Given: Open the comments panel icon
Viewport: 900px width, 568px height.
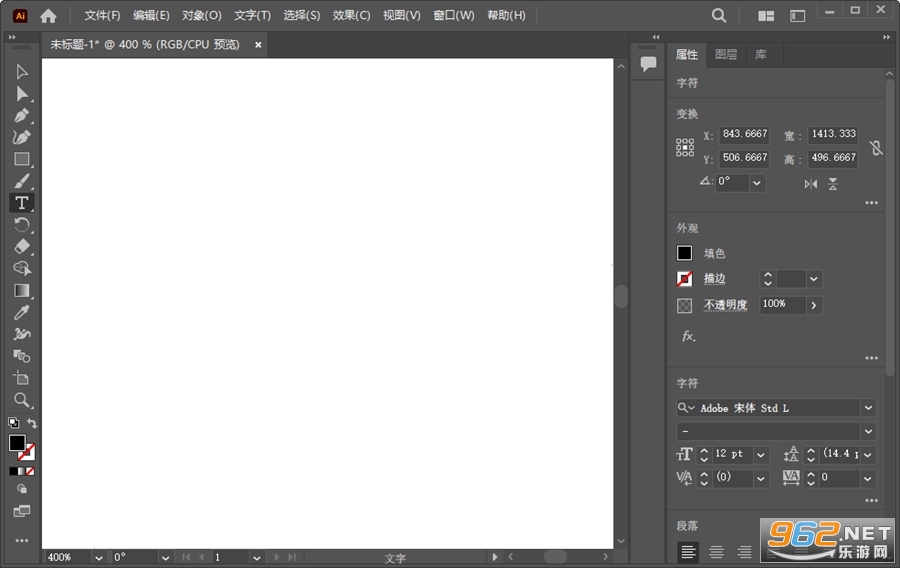Looking at the screenshot, I should pyautogui.click(x=648, y=64).
